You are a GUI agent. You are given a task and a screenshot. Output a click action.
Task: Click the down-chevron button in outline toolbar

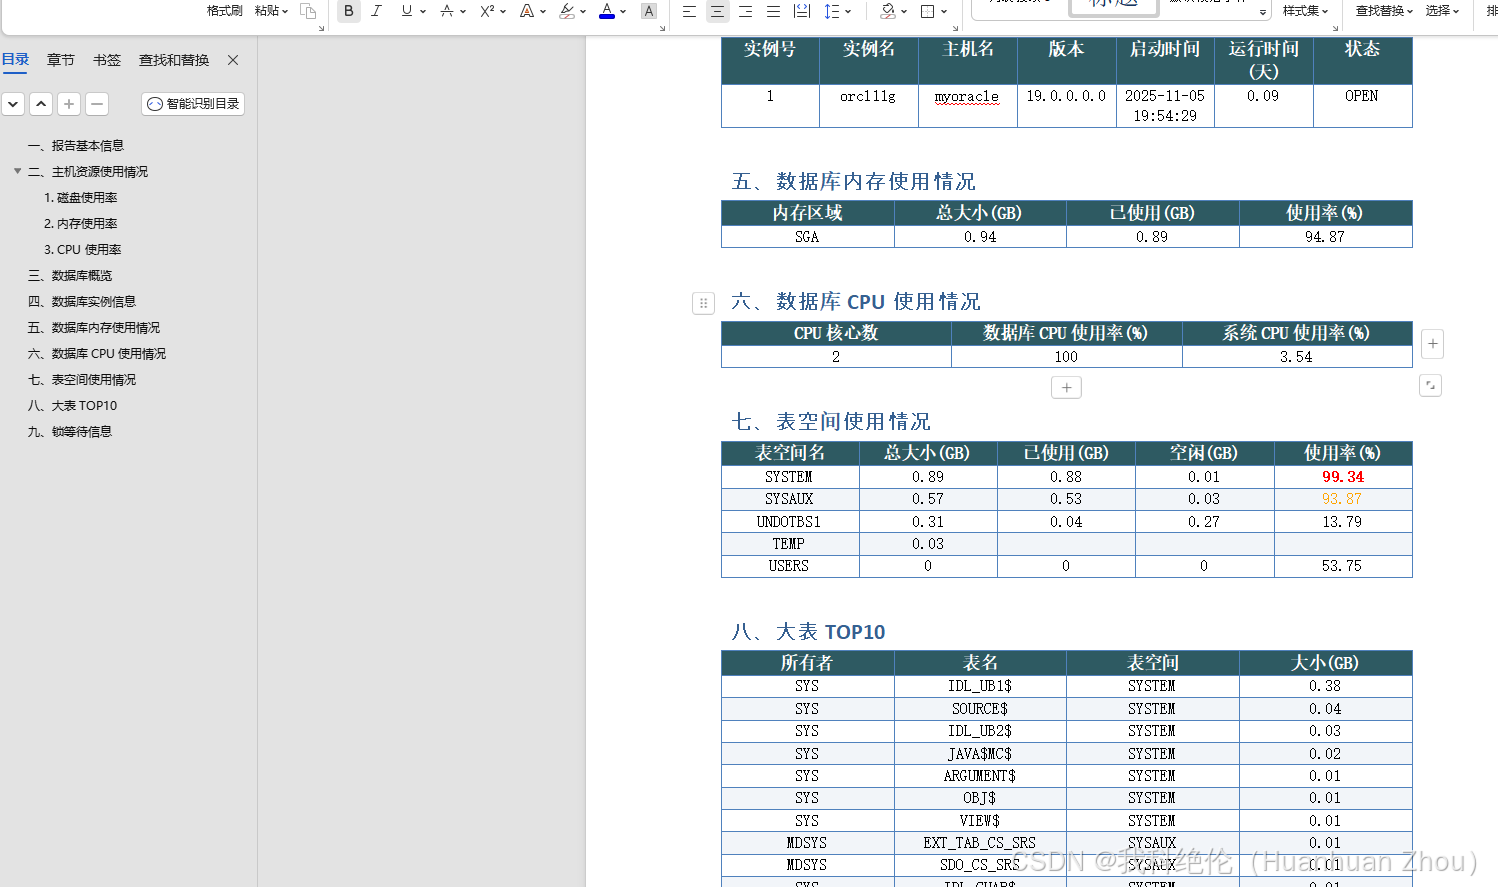coord(13,104)
